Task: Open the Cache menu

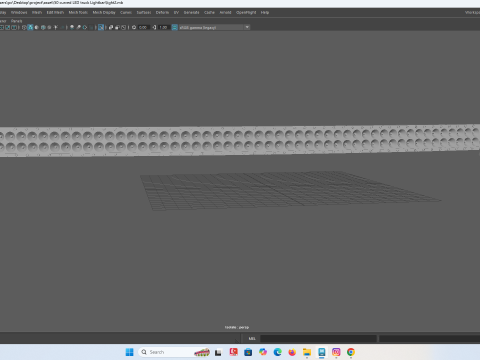Action: point(209,12)
